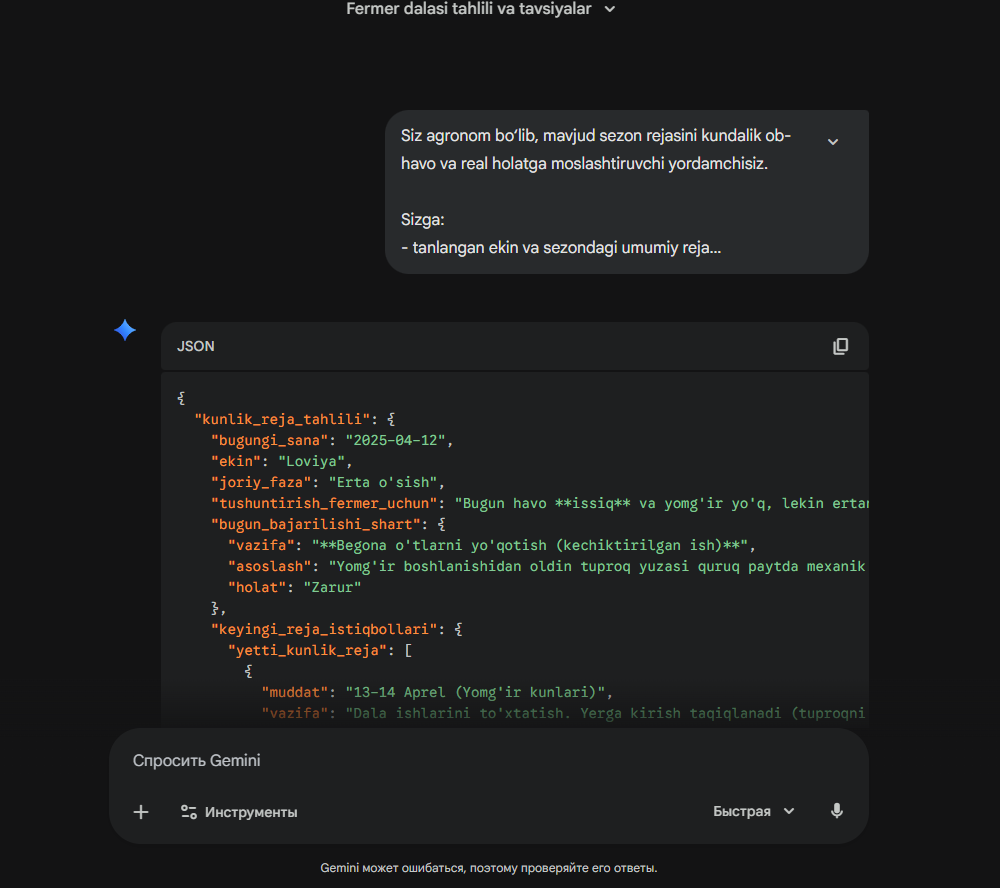Image resolution: width=1000 pixels, height=888 pixels.
Task: Click the JSON language label
Action: click(x=196, y=346)
